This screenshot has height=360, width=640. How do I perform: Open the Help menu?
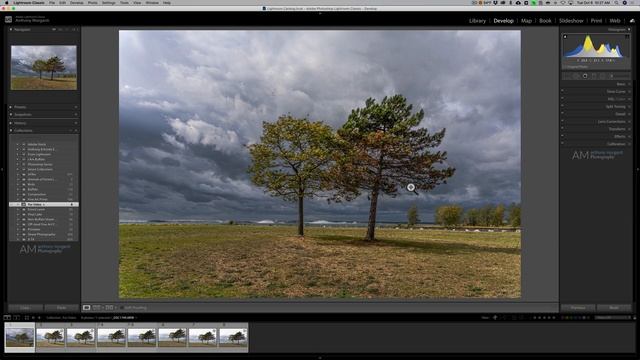pyautogui.click(x=167, y=2)
